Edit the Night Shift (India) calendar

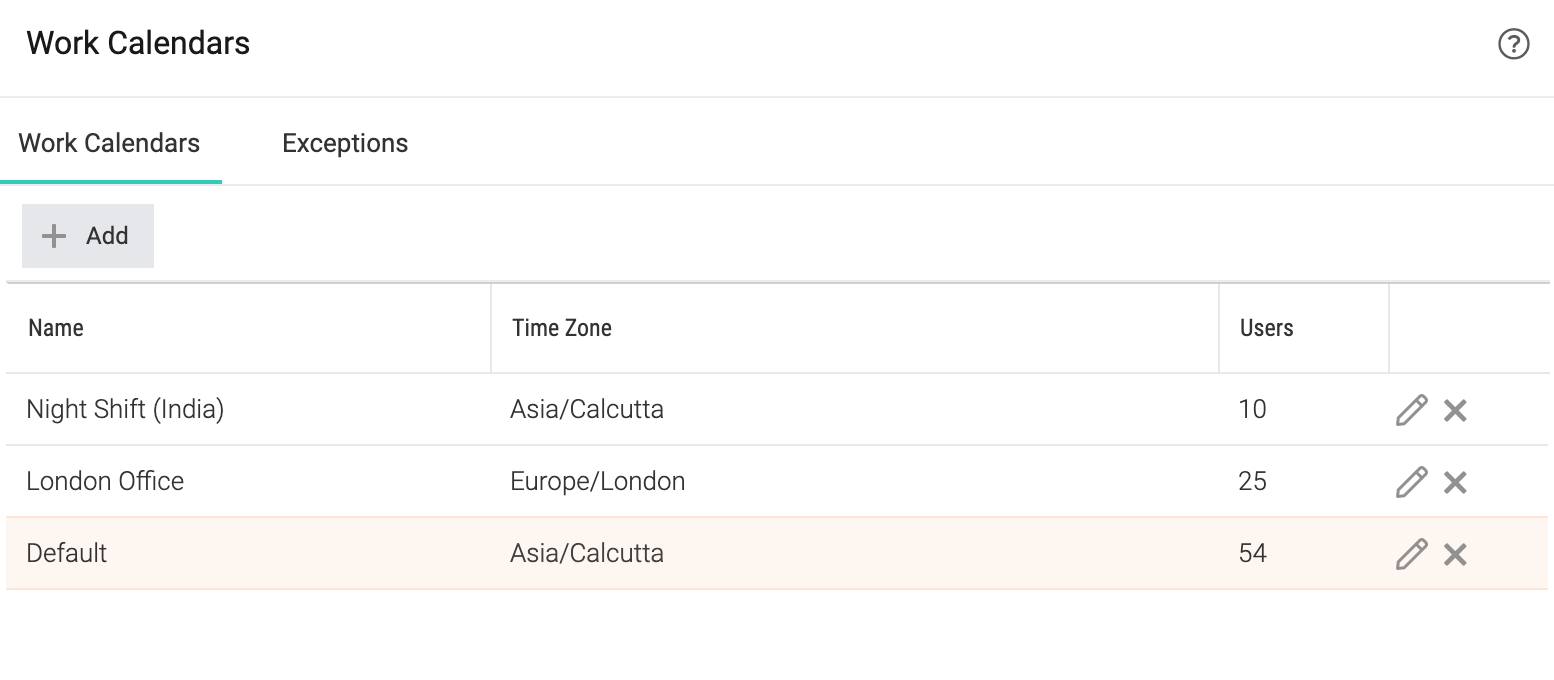tap(1411, 410)
